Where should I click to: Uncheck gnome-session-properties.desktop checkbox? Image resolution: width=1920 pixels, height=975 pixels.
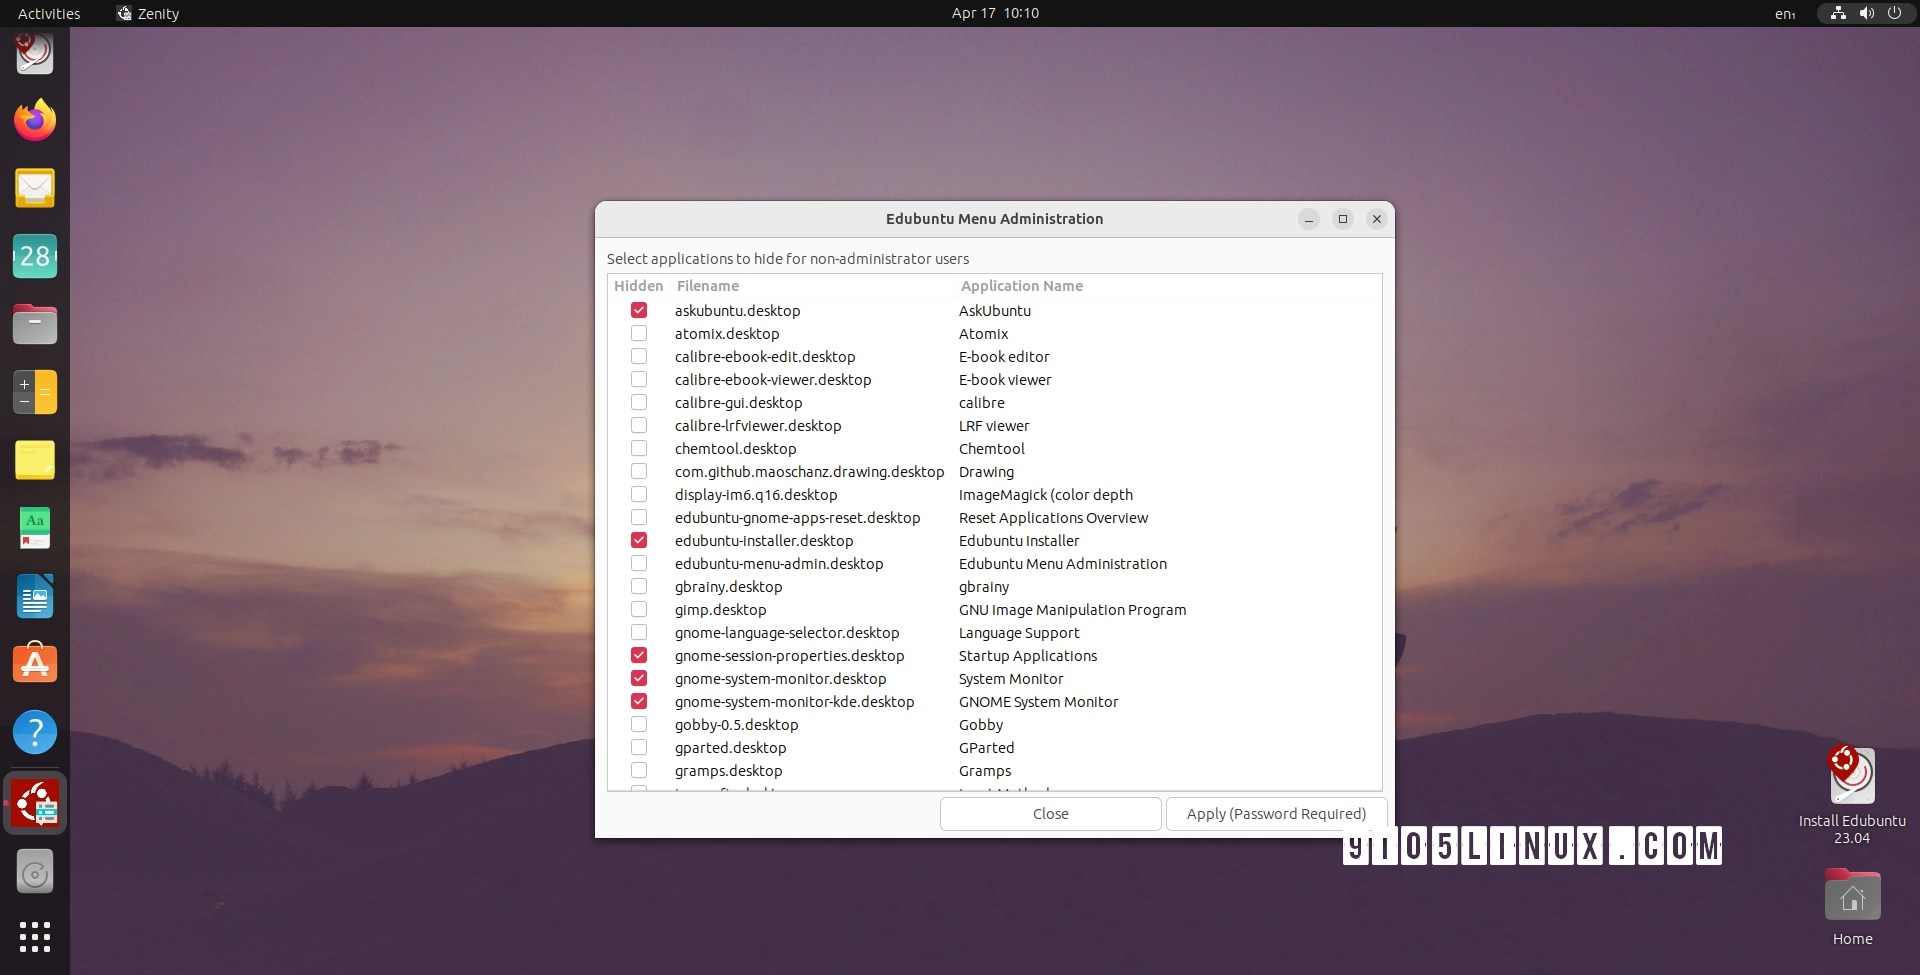click(639, 655)
